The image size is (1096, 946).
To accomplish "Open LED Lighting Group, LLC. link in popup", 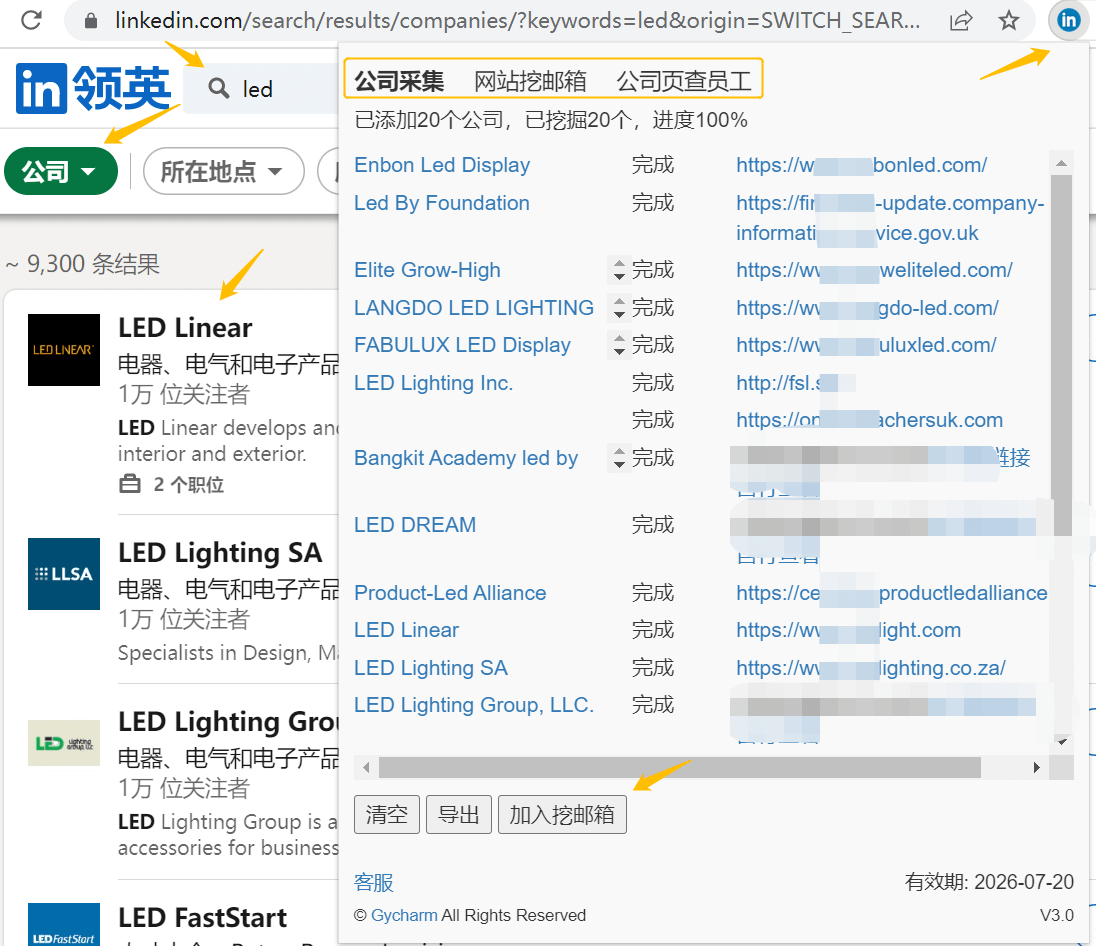I will [474, 705].
